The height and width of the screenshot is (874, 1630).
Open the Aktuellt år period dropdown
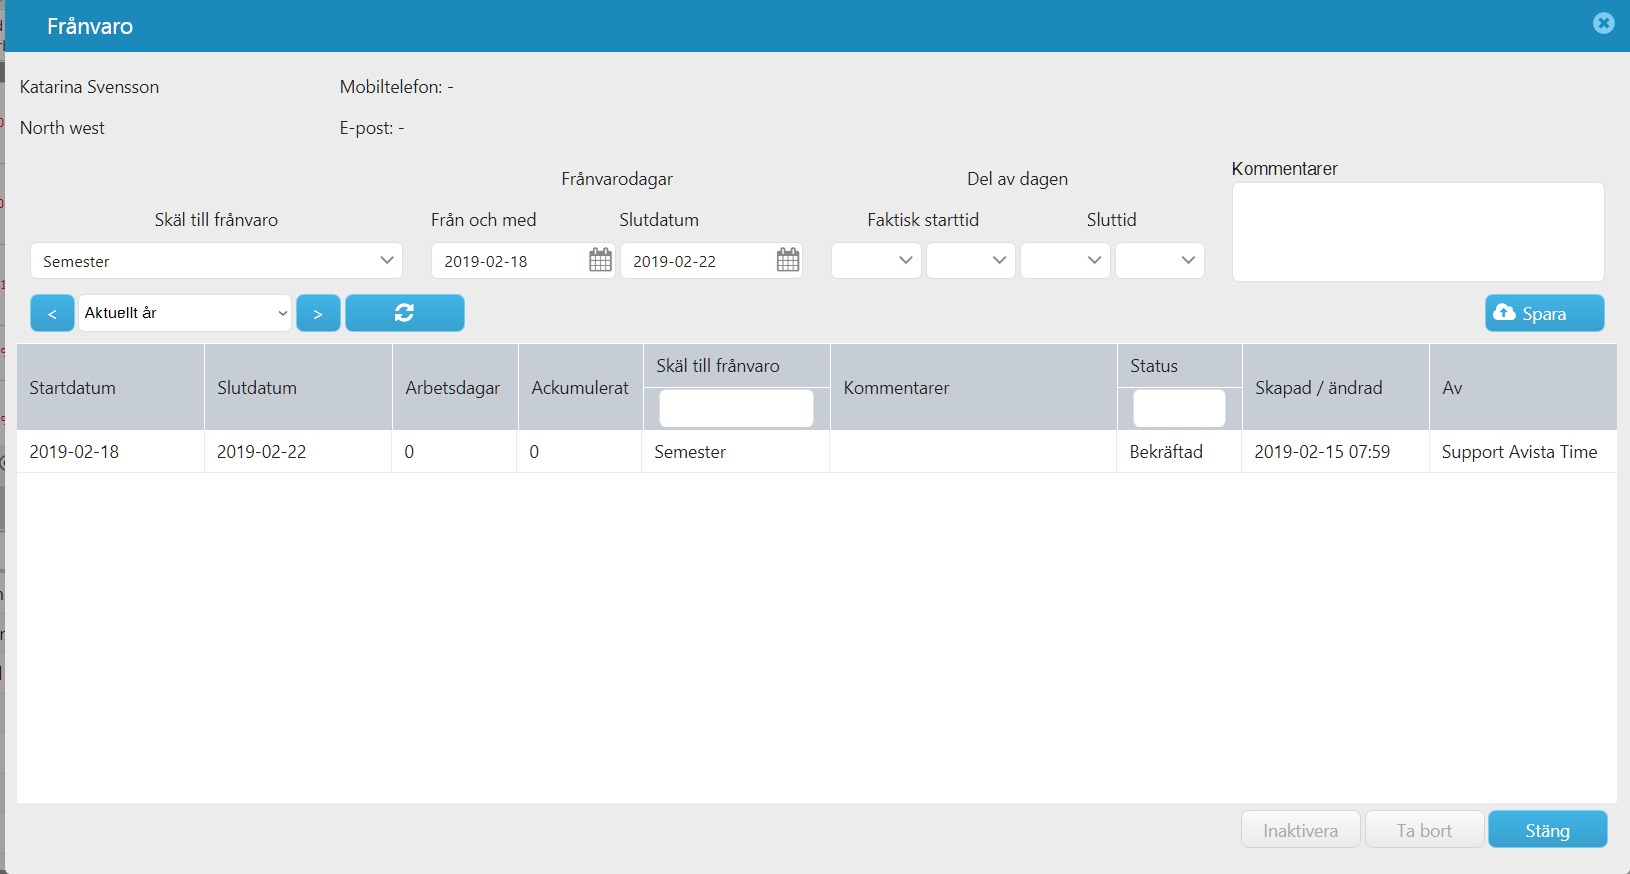coord(185,313)
